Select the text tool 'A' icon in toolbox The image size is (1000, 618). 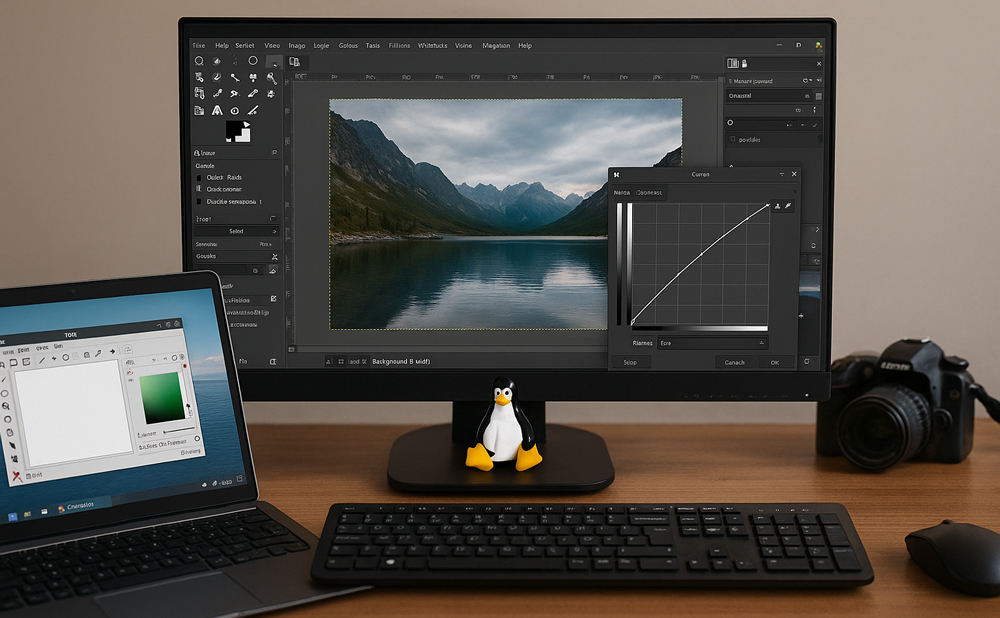[217, 110]
